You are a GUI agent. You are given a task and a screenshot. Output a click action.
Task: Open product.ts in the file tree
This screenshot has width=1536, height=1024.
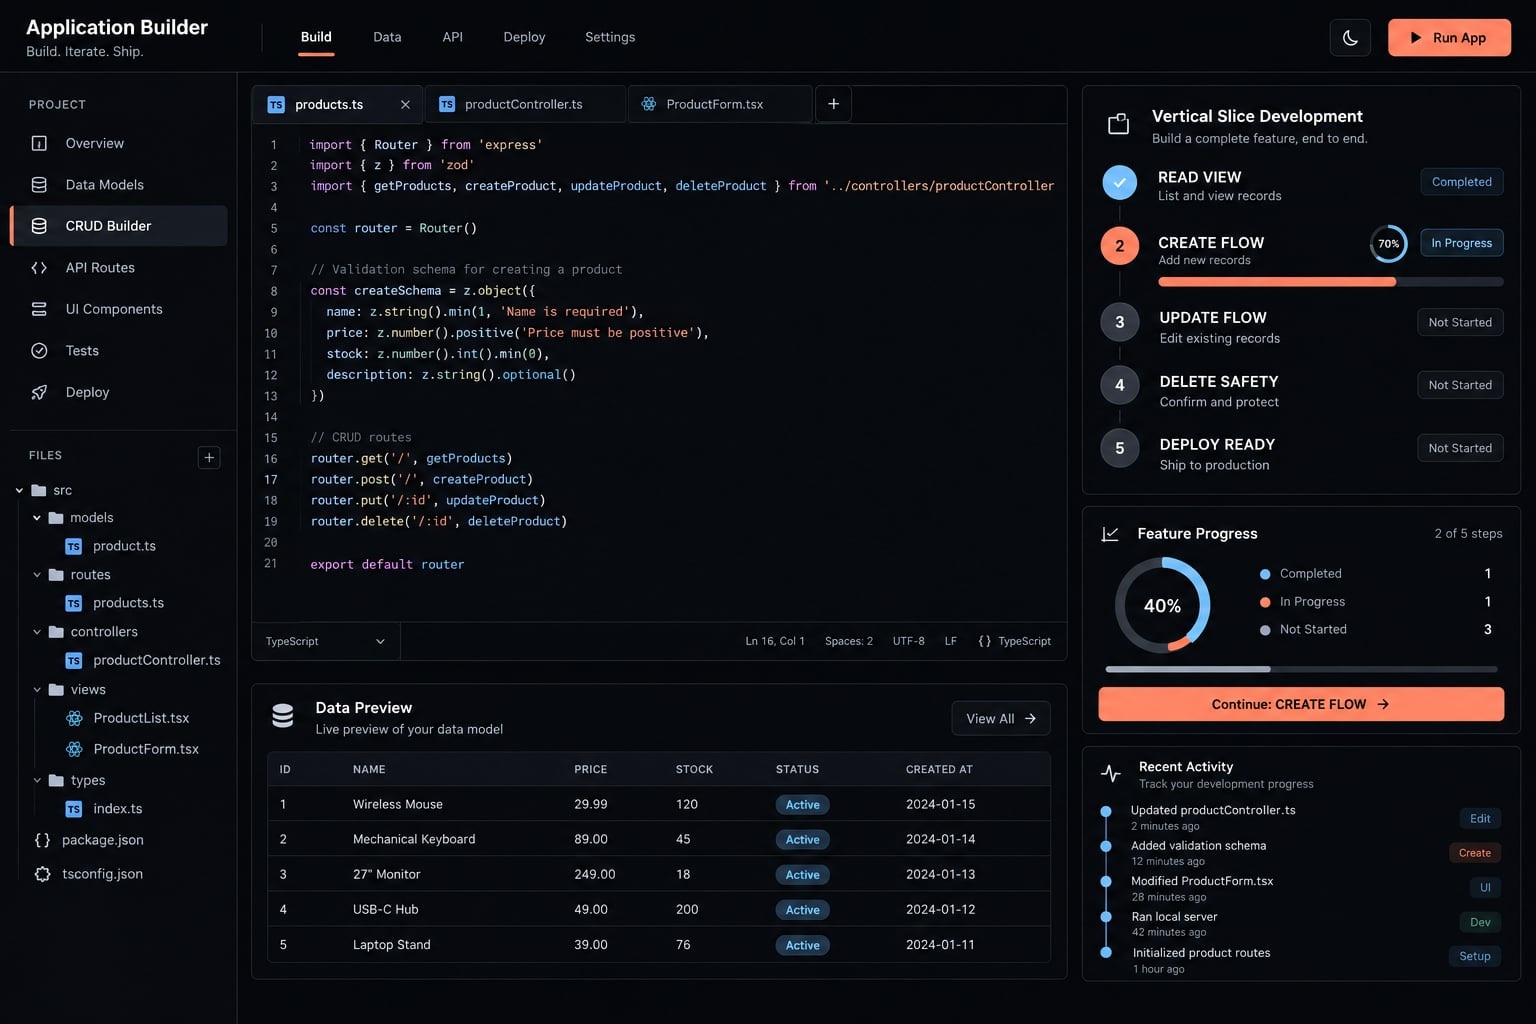(x=124, y=546)
